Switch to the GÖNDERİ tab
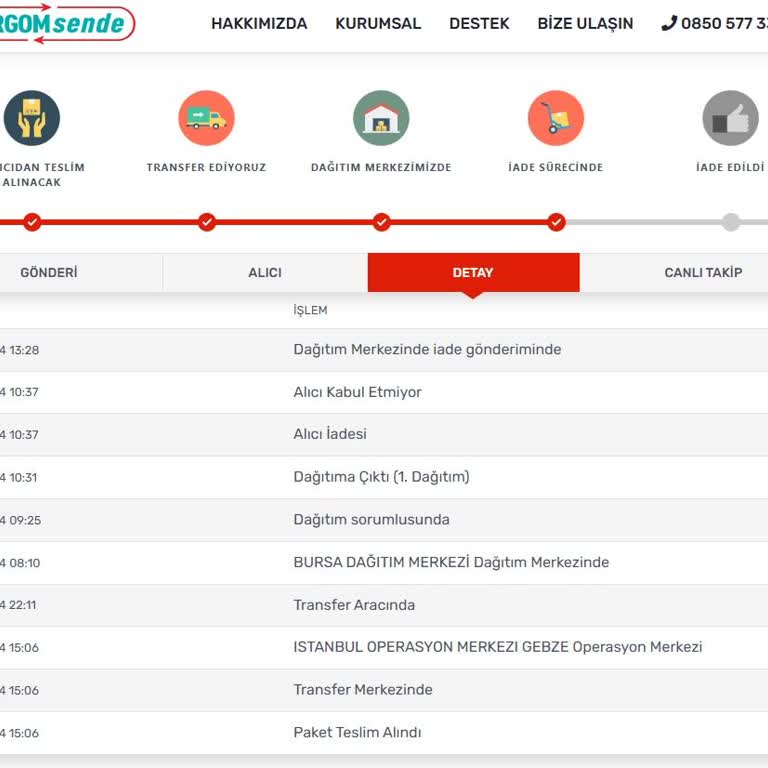768x768 pixels. (x=81, y=272)
